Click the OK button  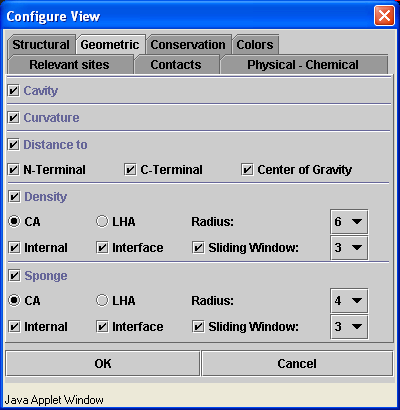(103, 363)
